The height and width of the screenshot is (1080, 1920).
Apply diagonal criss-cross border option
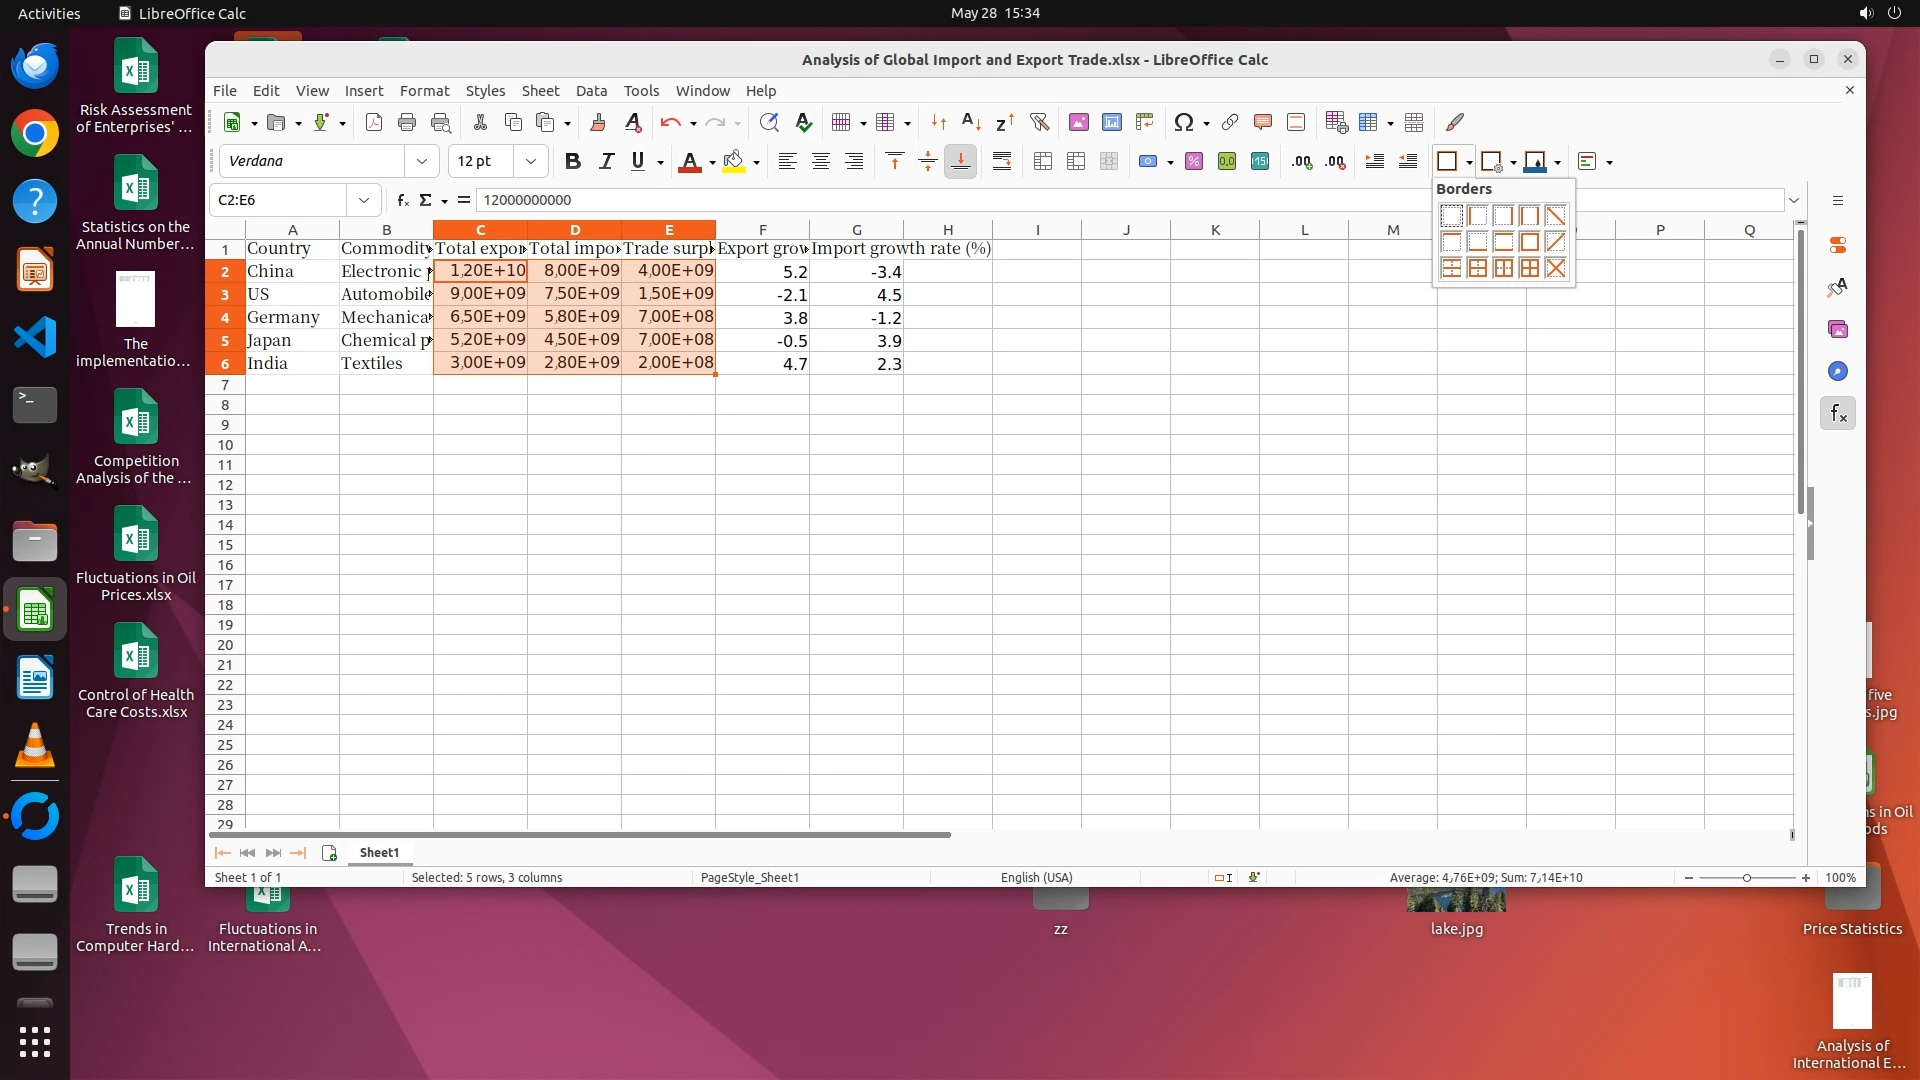tap(1555, 268)
